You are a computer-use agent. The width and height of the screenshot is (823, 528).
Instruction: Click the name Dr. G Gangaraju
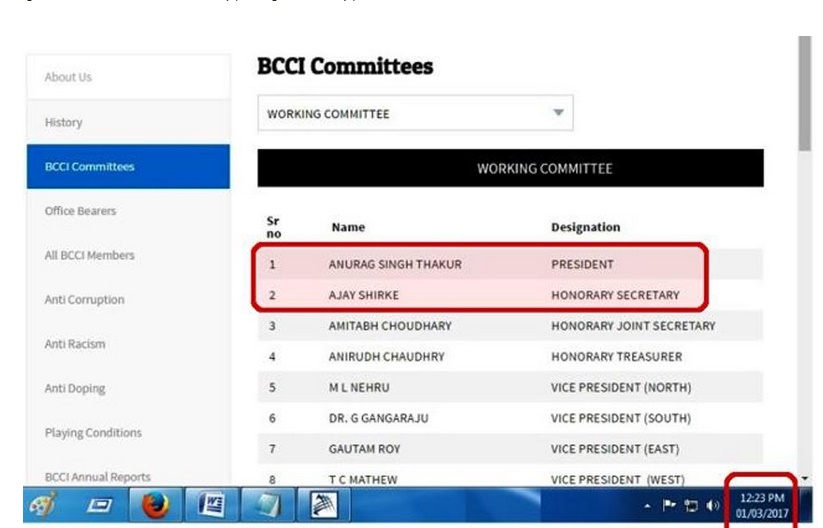(x=378, y=418)
